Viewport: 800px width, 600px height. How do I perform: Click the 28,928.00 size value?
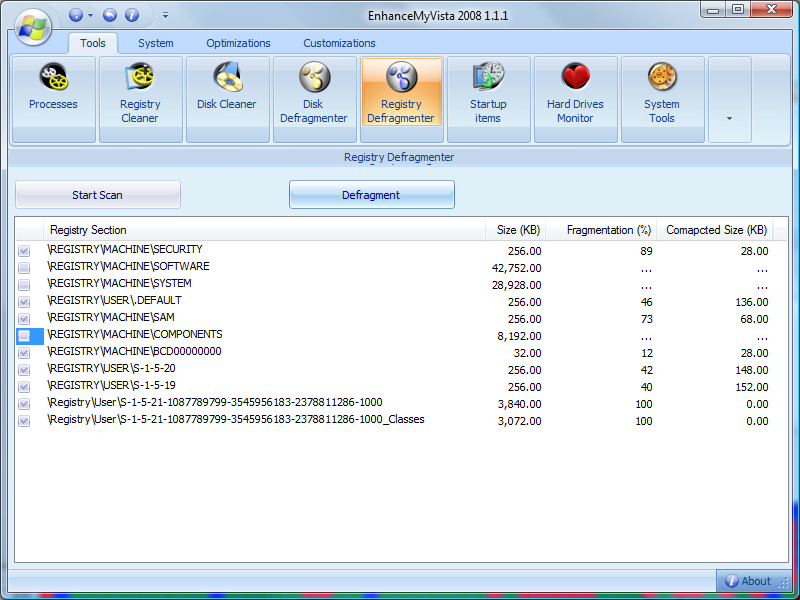516,285
